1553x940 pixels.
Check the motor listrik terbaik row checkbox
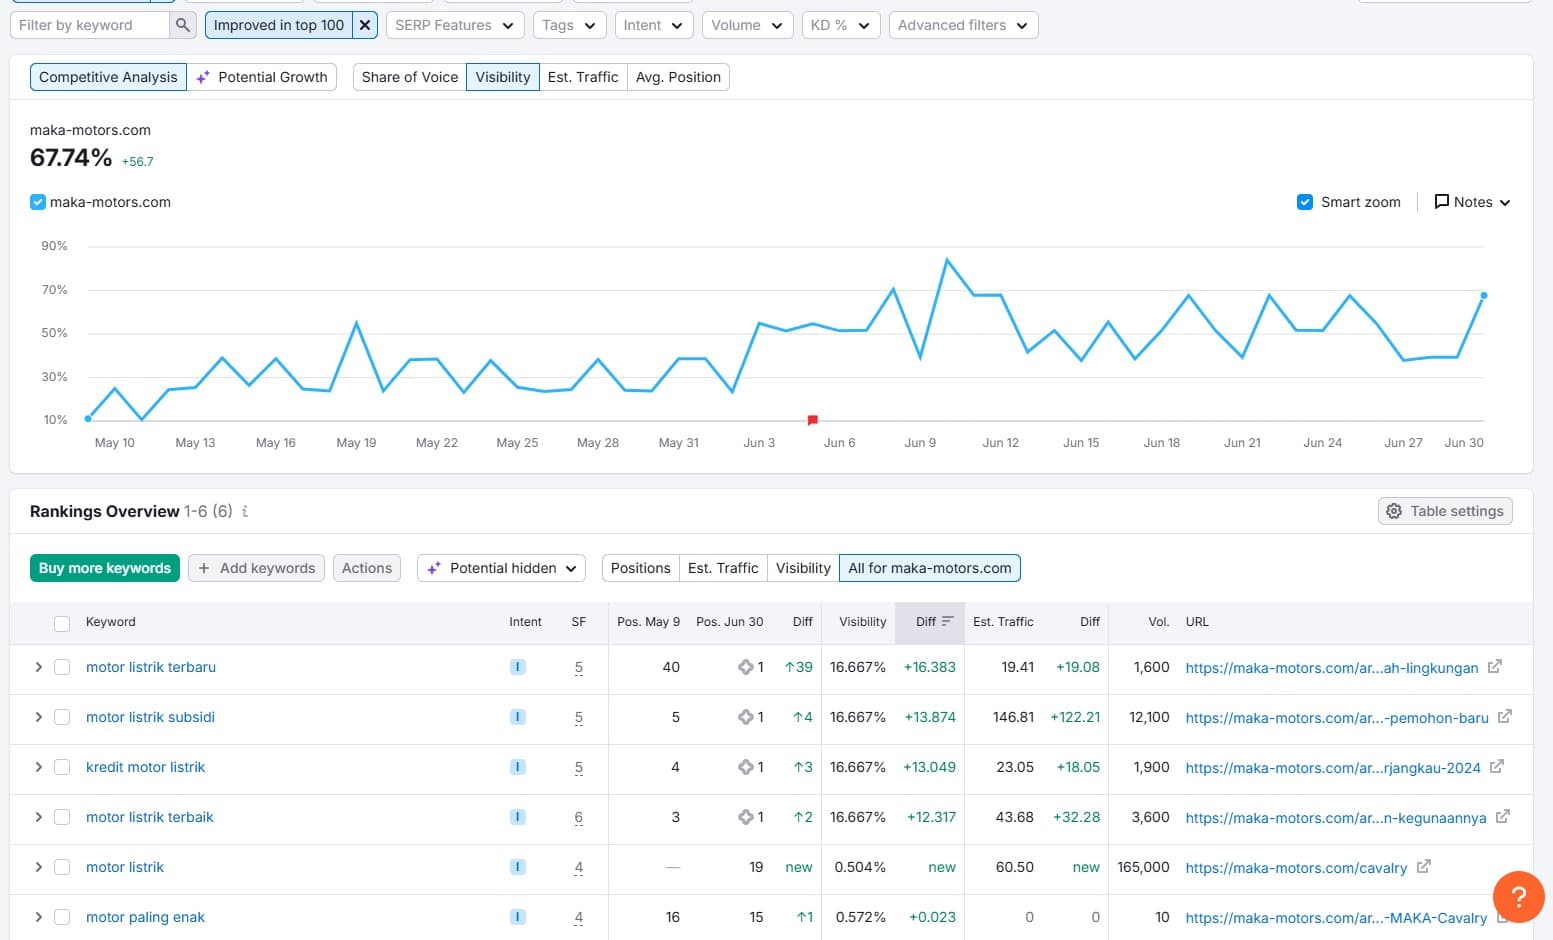(62, 817)
